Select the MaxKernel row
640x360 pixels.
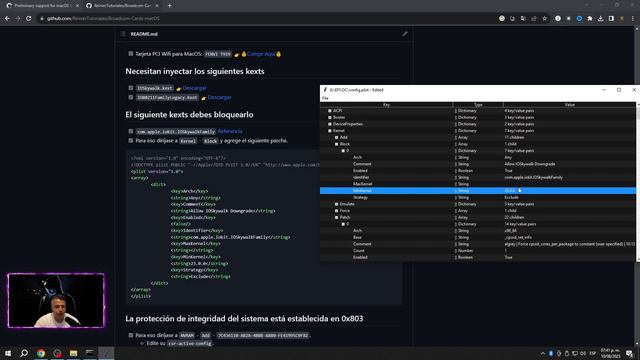point(478,184)
